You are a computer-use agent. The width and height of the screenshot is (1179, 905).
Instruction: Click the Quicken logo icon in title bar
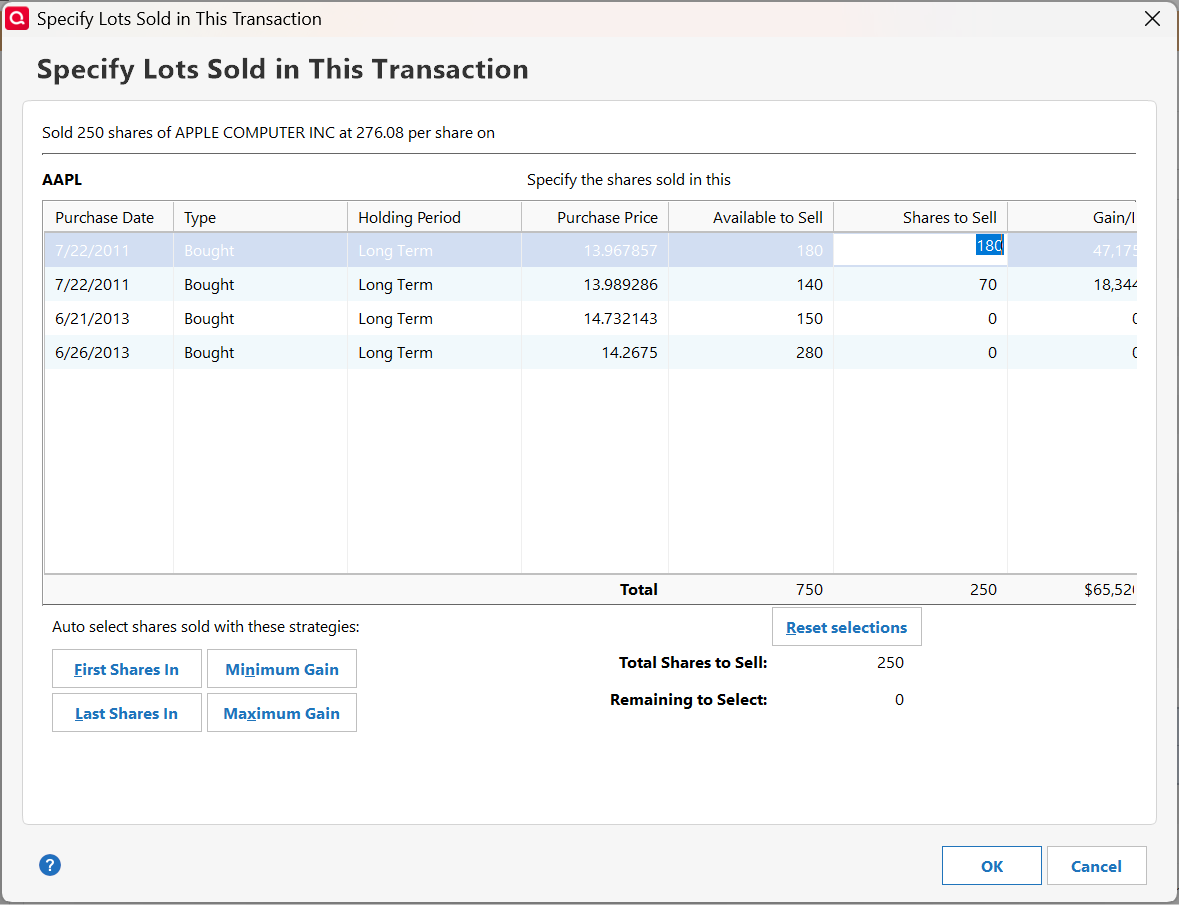17,19
